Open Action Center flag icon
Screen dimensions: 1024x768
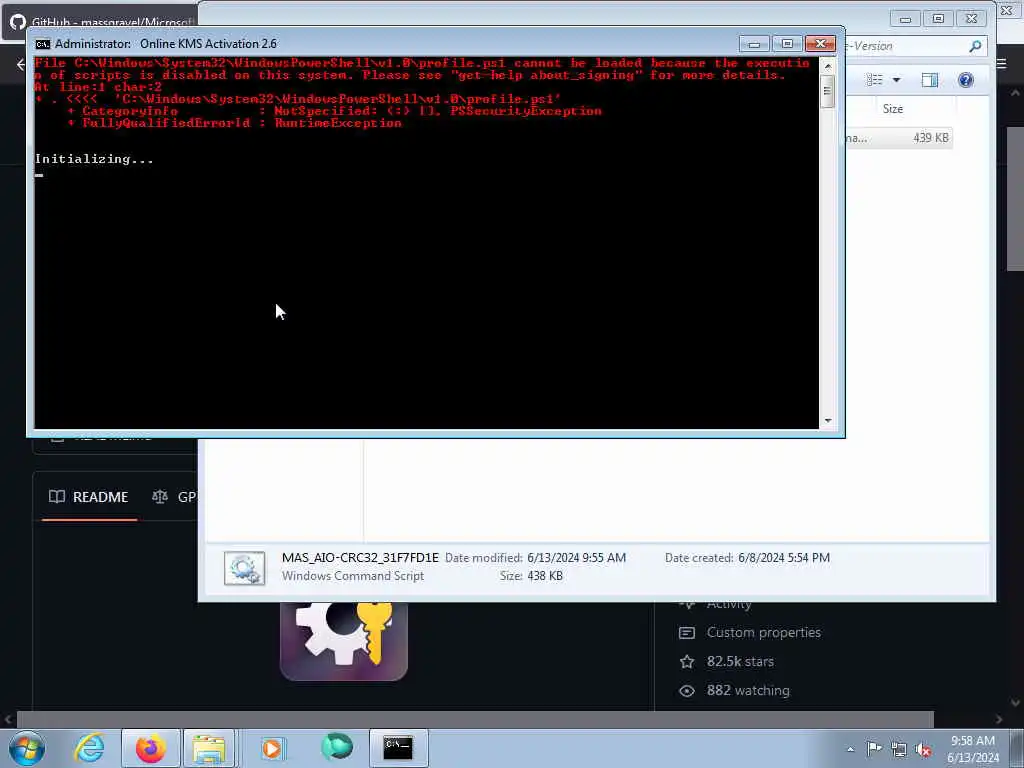click(x=874, y=748)
